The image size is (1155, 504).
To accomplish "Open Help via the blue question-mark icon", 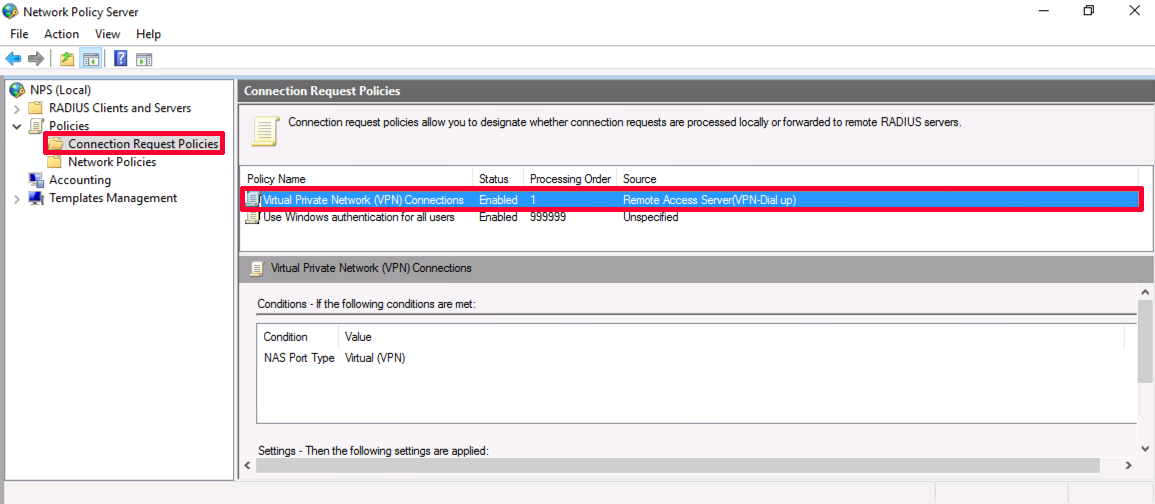I will (x=121, y=59).
